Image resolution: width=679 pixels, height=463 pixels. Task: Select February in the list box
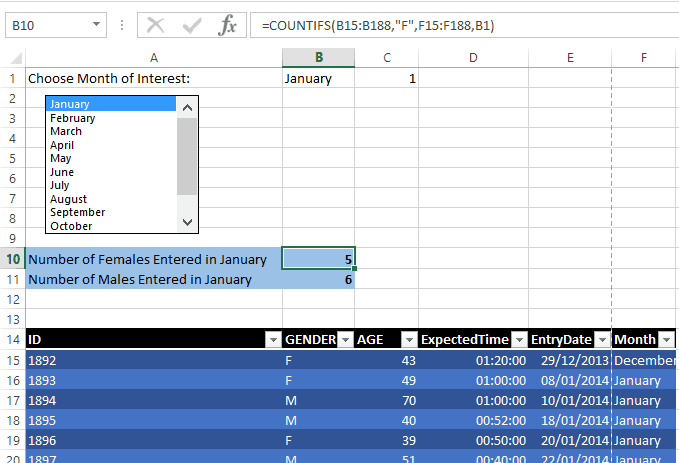click(x=72, y=118)
